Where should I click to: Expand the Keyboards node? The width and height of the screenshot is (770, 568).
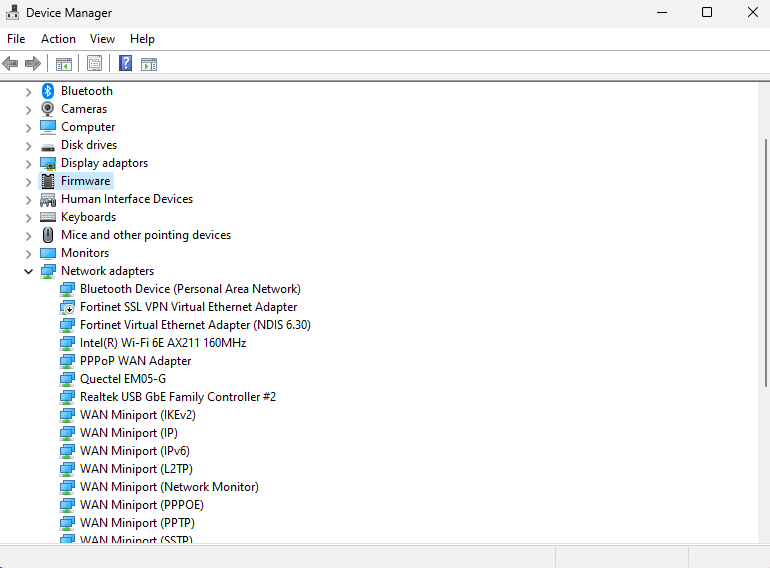coord(28,218)
